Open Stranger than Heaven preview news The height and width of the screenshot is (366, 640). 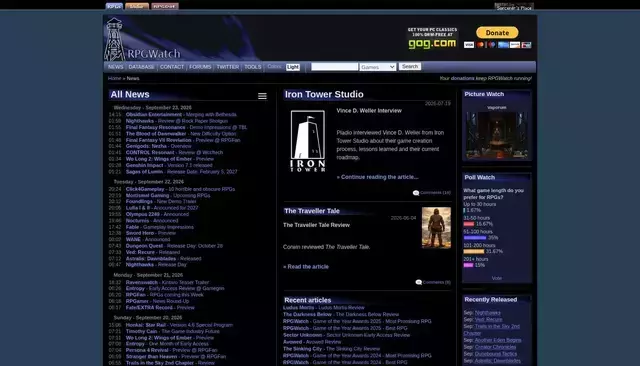176,357
